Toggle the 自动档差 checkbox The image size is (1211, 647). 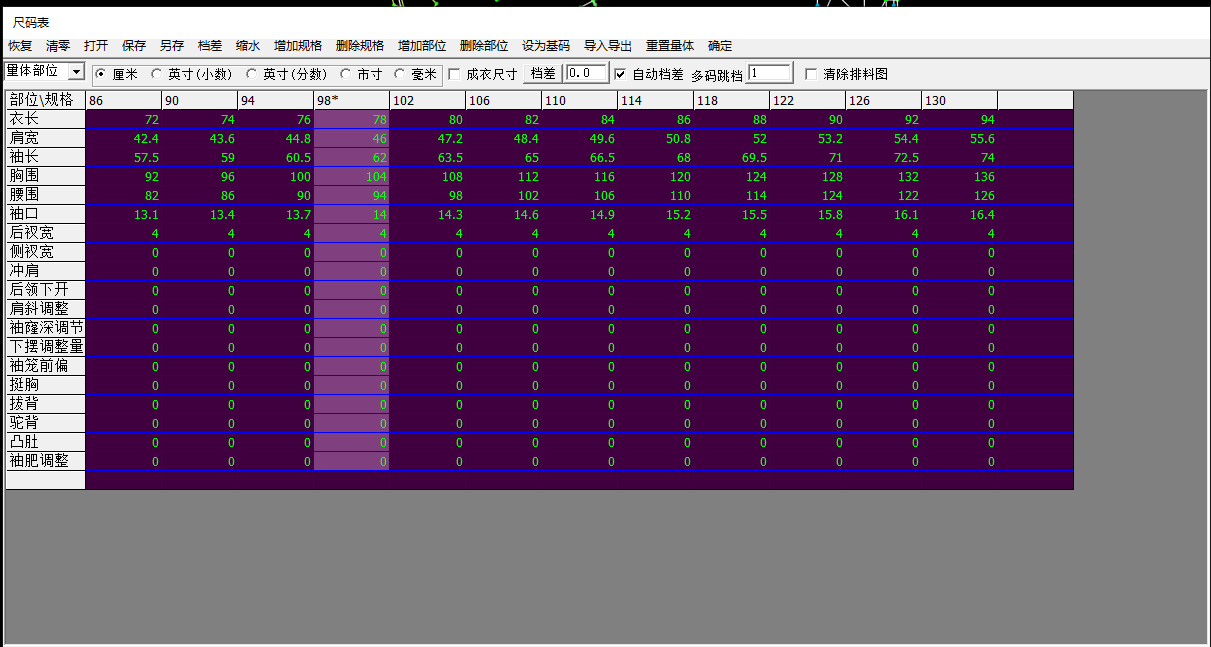coord(620,74)
